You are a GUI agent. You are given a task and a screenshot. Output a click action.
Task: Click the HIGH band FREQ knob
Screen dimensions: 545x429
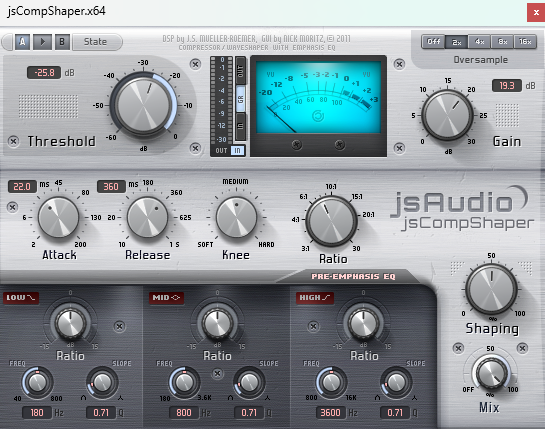coord(331,382)
